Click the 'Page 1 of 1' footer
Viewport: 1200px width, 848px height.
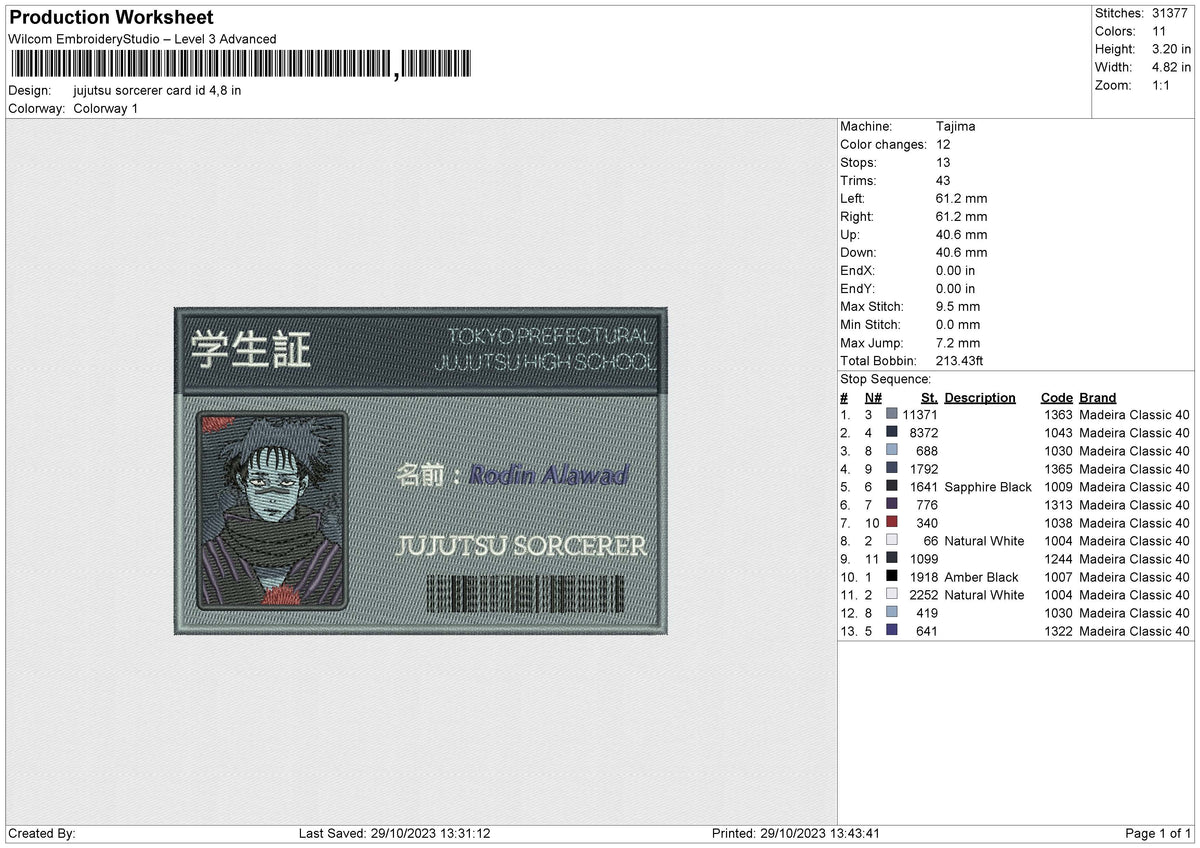1158,834
